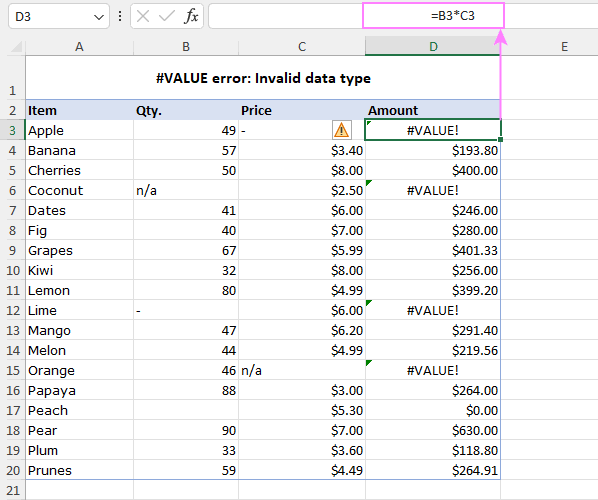Select the #VALUE! cell in the Lime row
598x500 pixels.
click(x=433, y=310)
